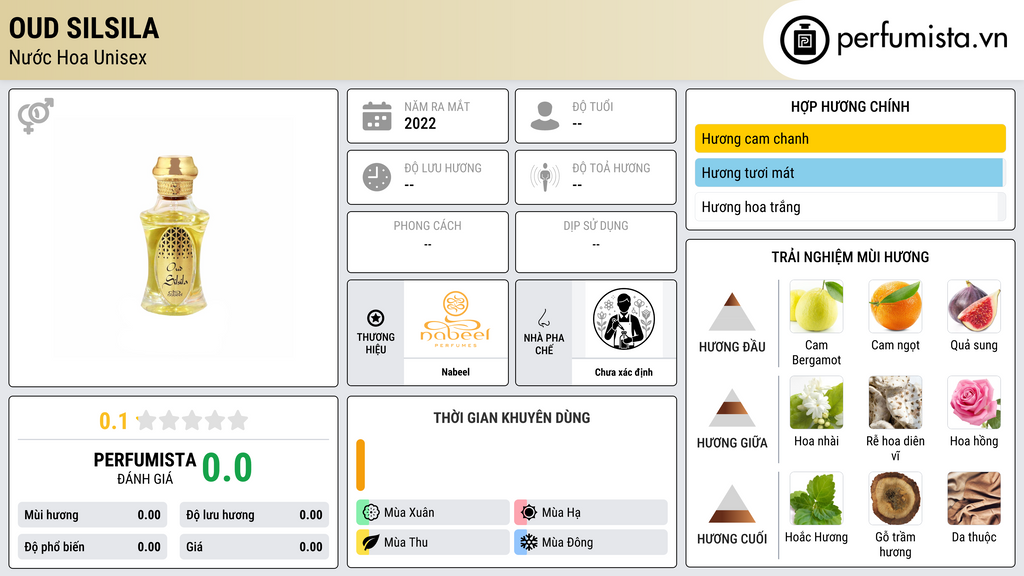This screenshot has height=576, width=1024.
Task: Click the perfumista.vn bottle logo icon
Action: (x=805, y=40)
